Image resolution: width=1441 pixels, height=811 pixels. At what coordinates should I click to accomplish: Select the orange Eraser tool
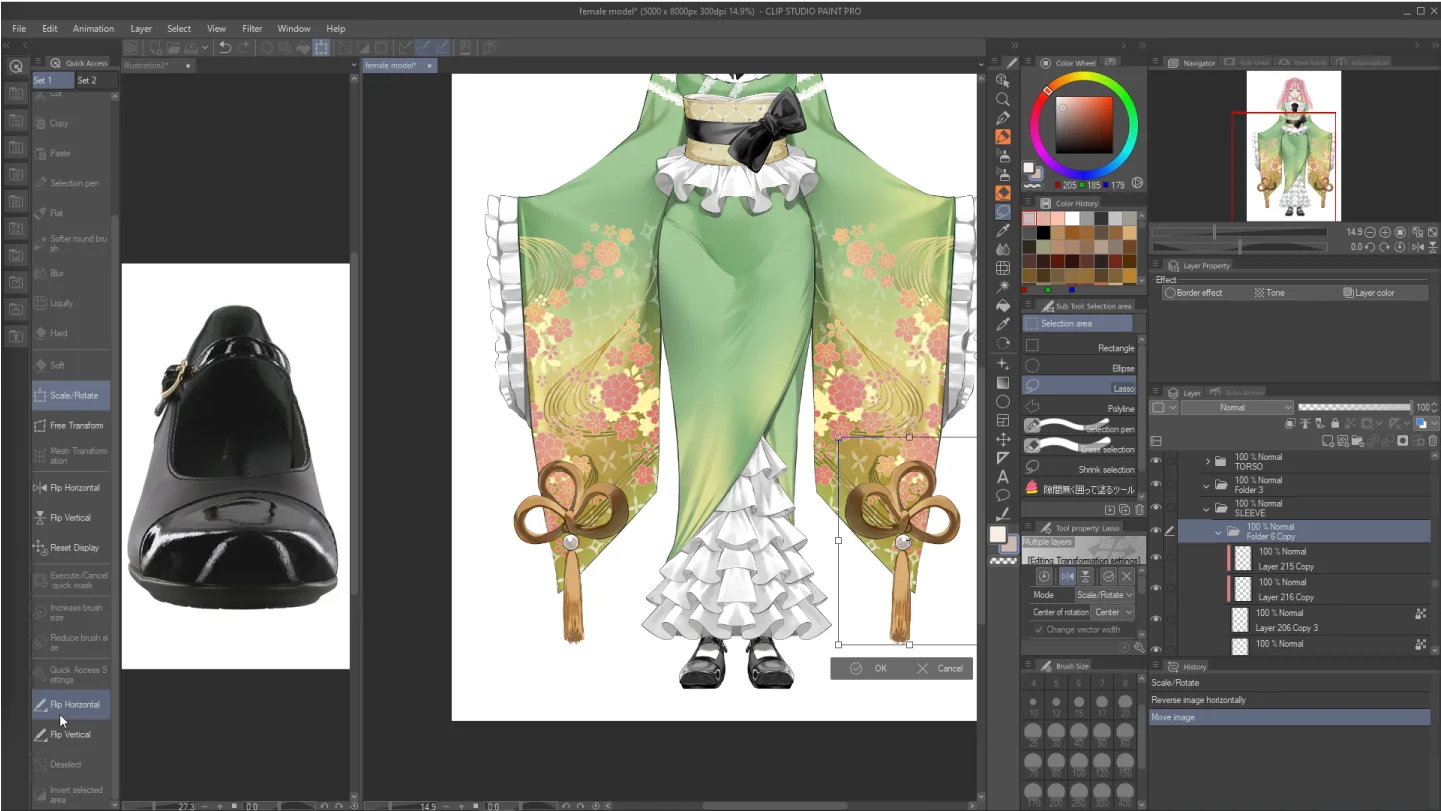(1003, 193)
